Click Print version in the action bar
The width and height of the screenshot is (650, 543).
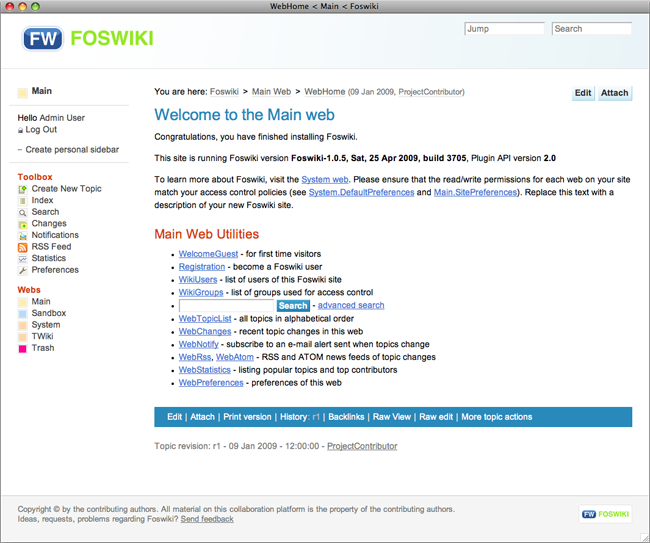click(x=247, y=417)
